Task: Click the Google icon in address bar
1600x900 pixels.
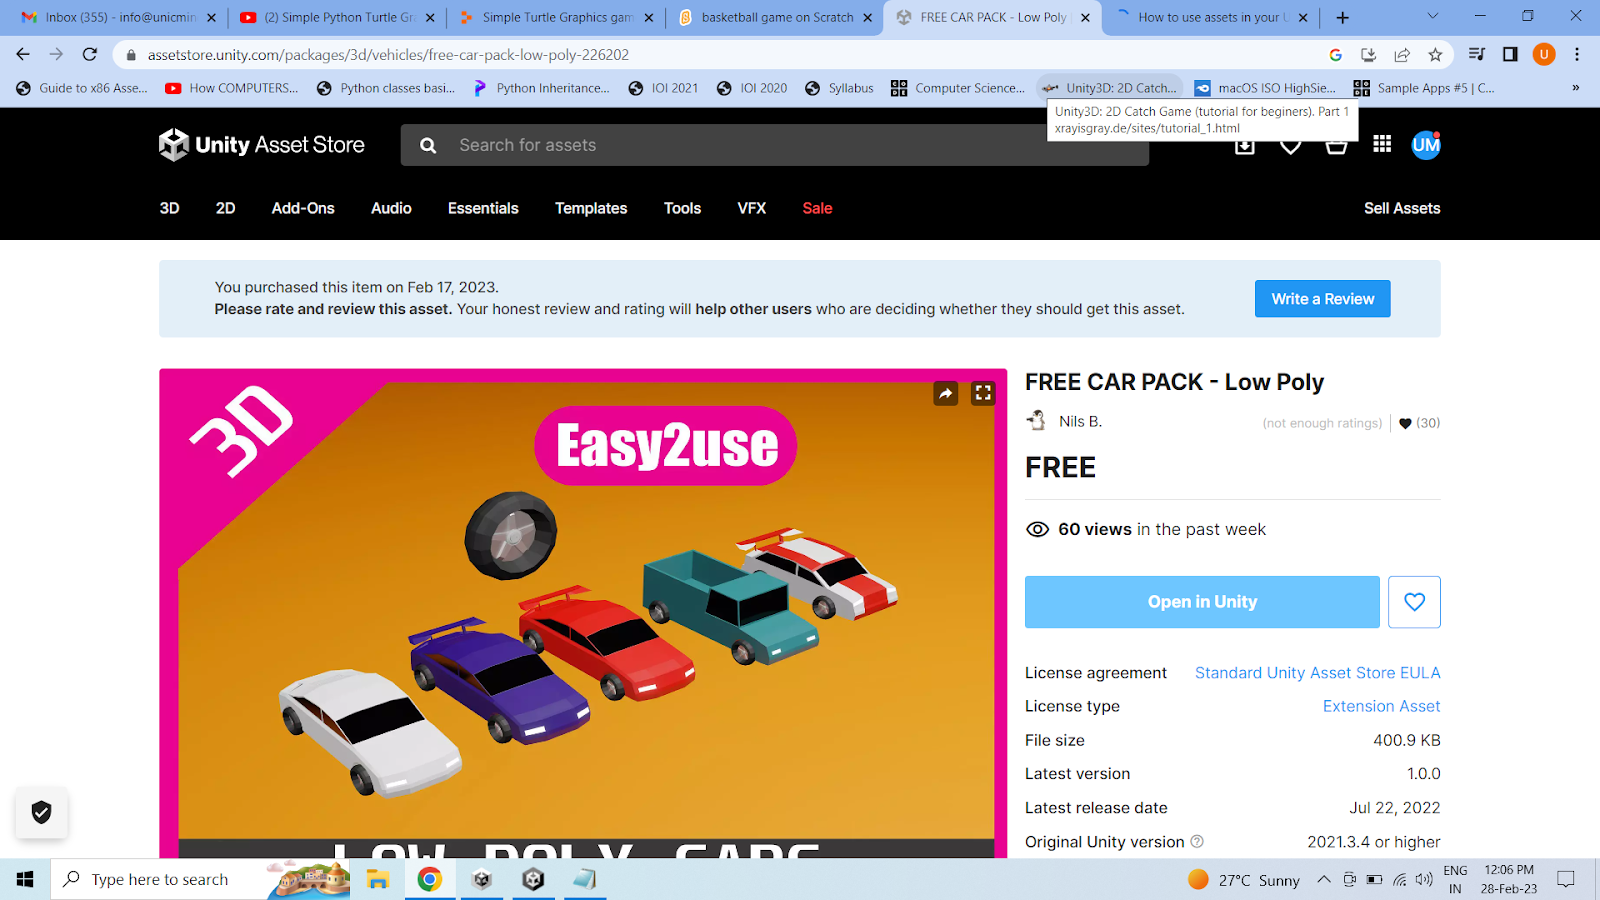Action: click(1335, 55)
